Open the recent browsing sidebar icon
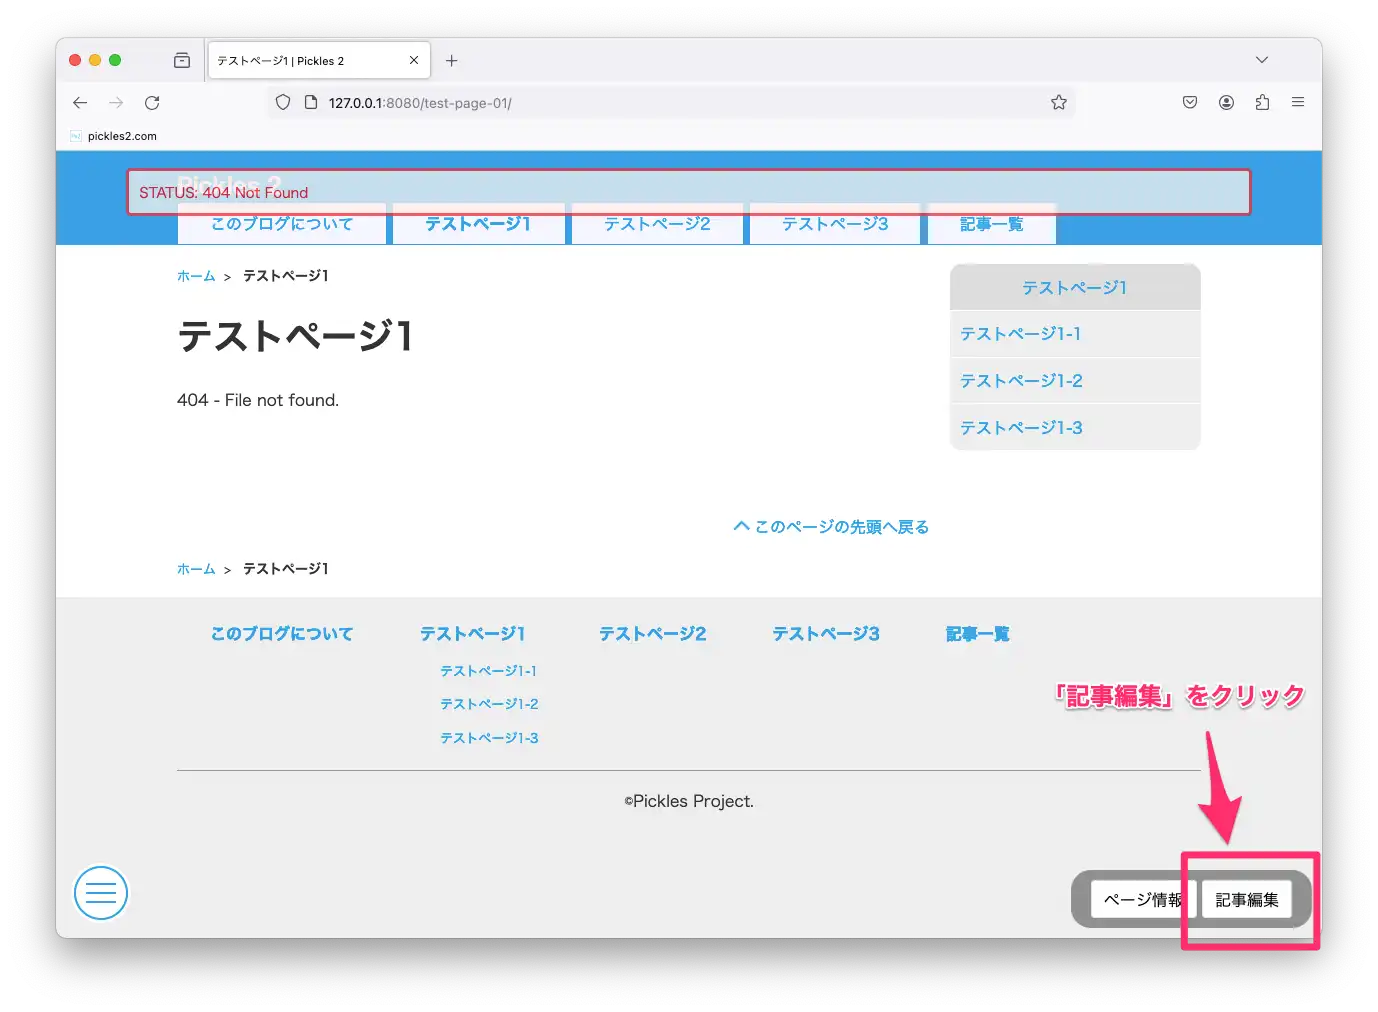The width and height of the screenshot is (1378, 1012). click(182, 61)
